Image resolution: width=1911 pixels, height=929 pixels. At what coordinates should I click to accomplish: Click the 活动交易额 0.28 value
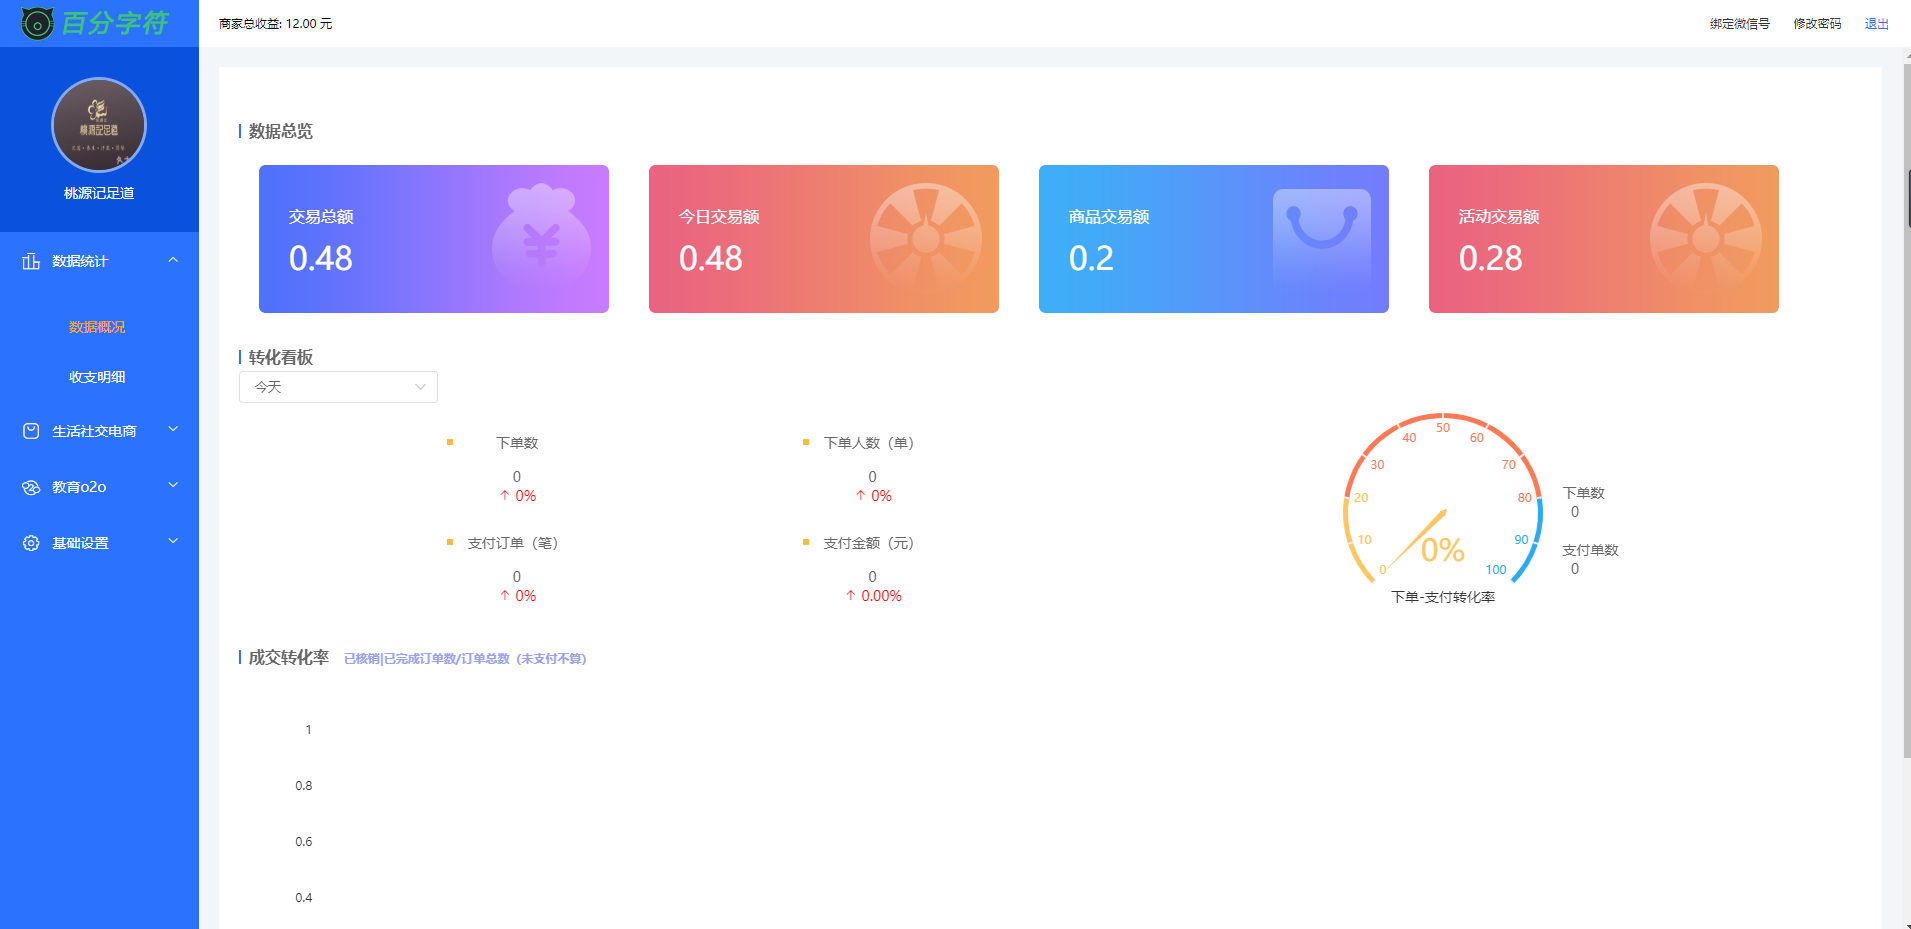[1491, 259]
